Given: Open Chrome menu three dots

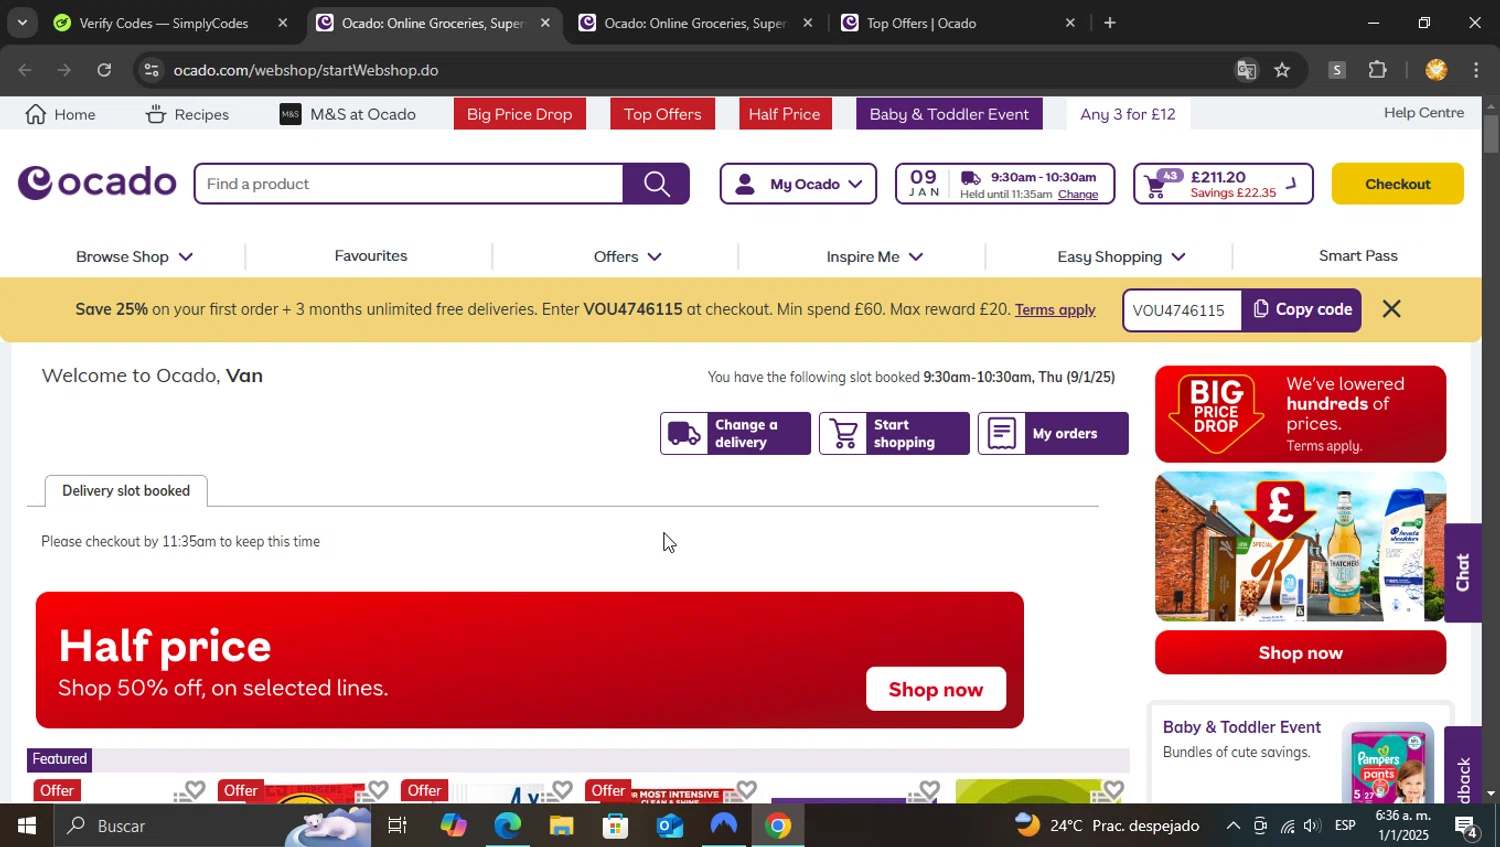Looking at the screenshot, I should click(1476, 70).
